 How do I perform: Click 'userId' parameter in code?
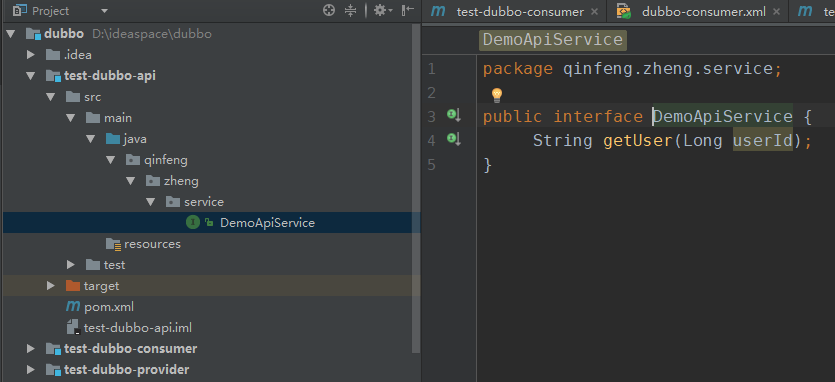(x=763, y=141)
